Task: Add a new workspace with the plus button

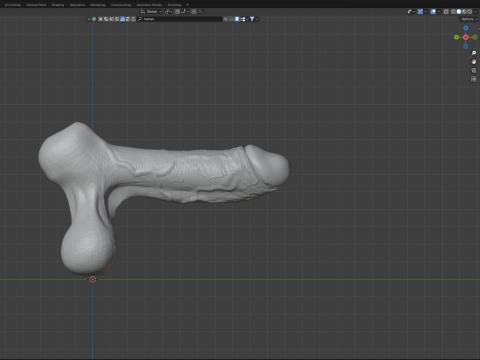Action: [x=187, y=5]
